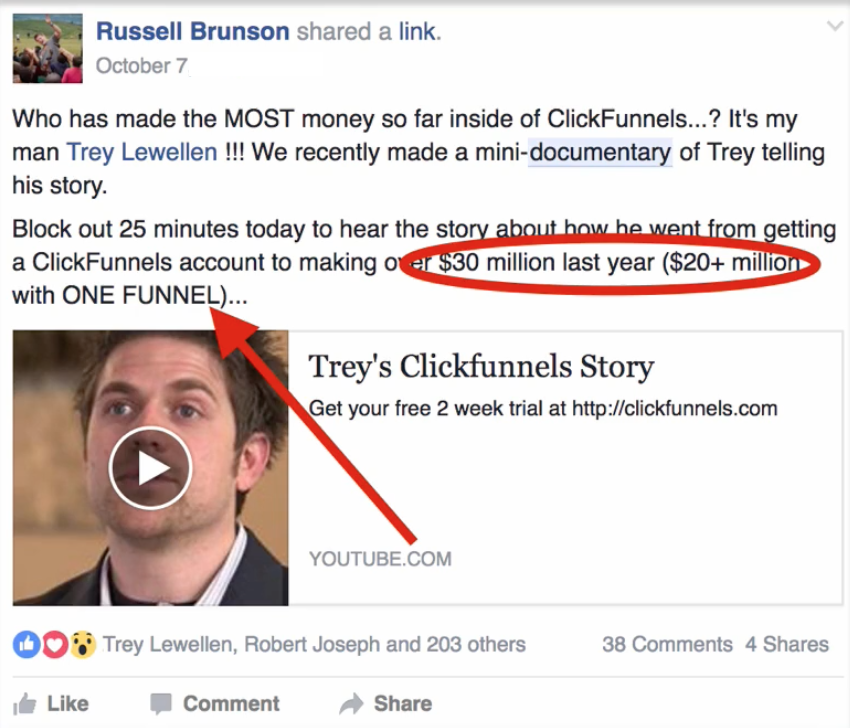The height and width of the screenshot is (728, 850).
Task: Click the Comment speech bubble icon
Action: click(161, 704)
